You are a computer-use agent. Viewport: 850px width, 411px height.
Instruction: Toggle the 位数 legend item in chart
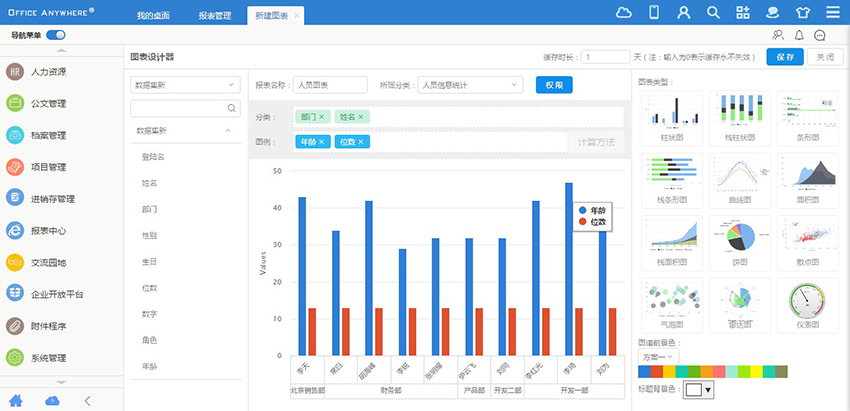(x=591, y=221)
